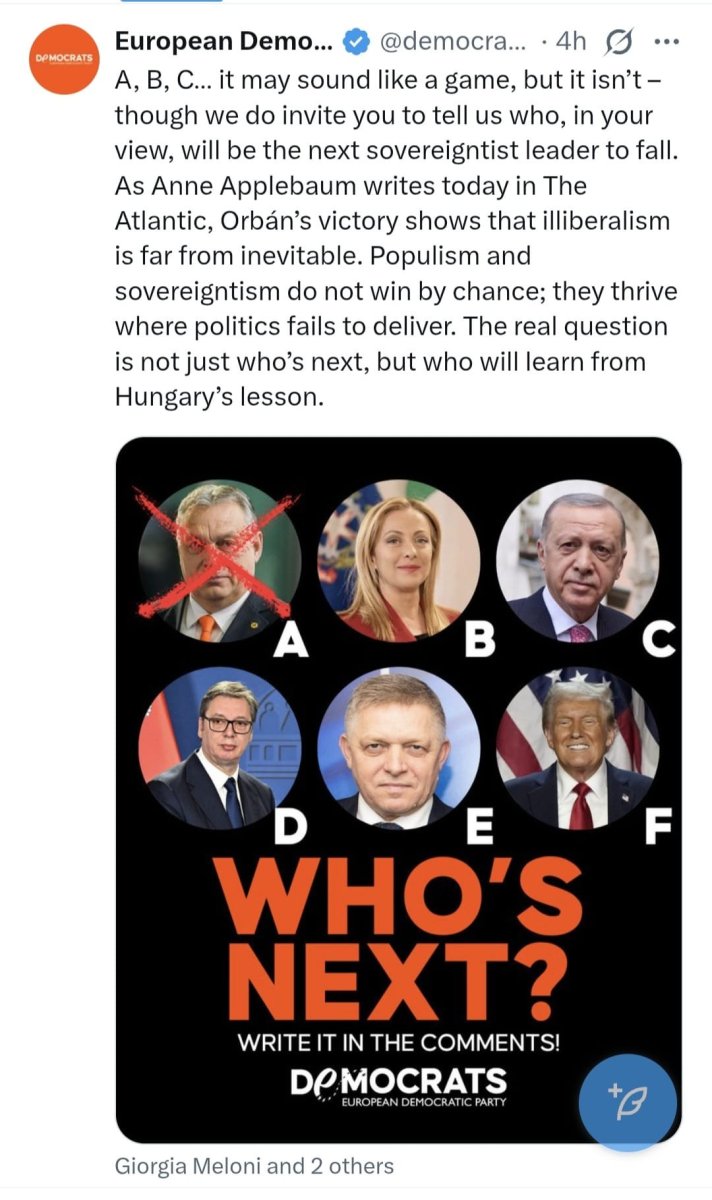The width and height of the screenshot is (712, 1200).
Task: Click the 'Hungary's lesson' closing line
Action: click(x=220, y=396)
